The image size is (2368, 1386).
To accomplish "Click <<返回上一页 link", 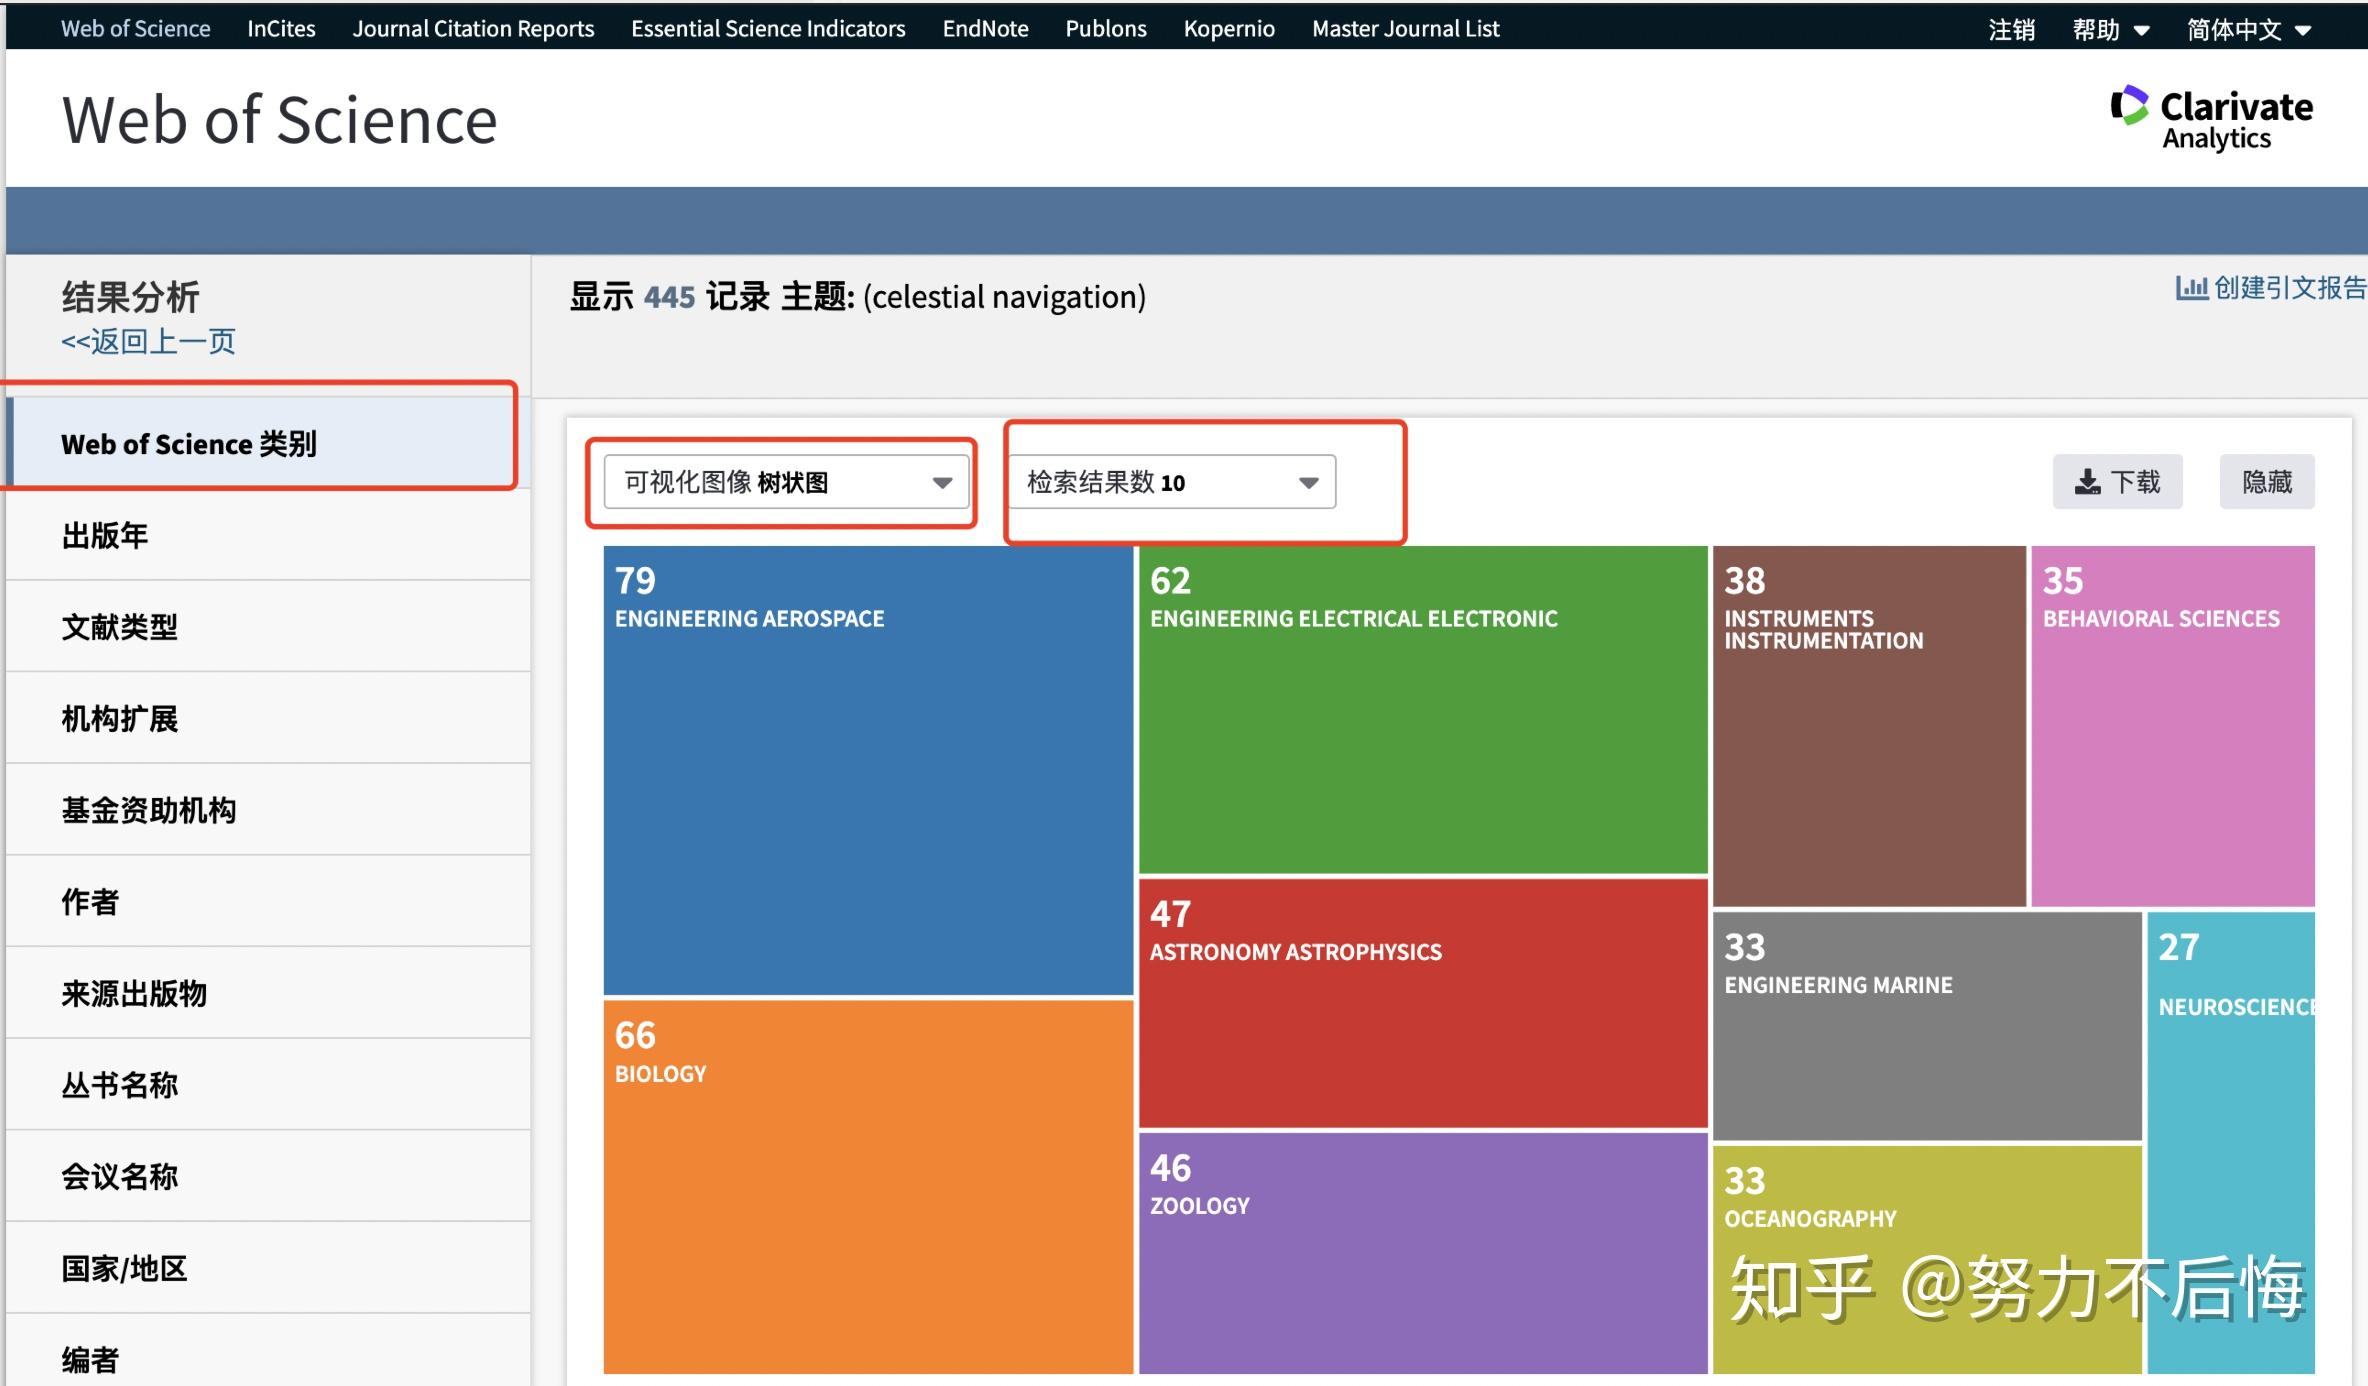I will 148,342.
